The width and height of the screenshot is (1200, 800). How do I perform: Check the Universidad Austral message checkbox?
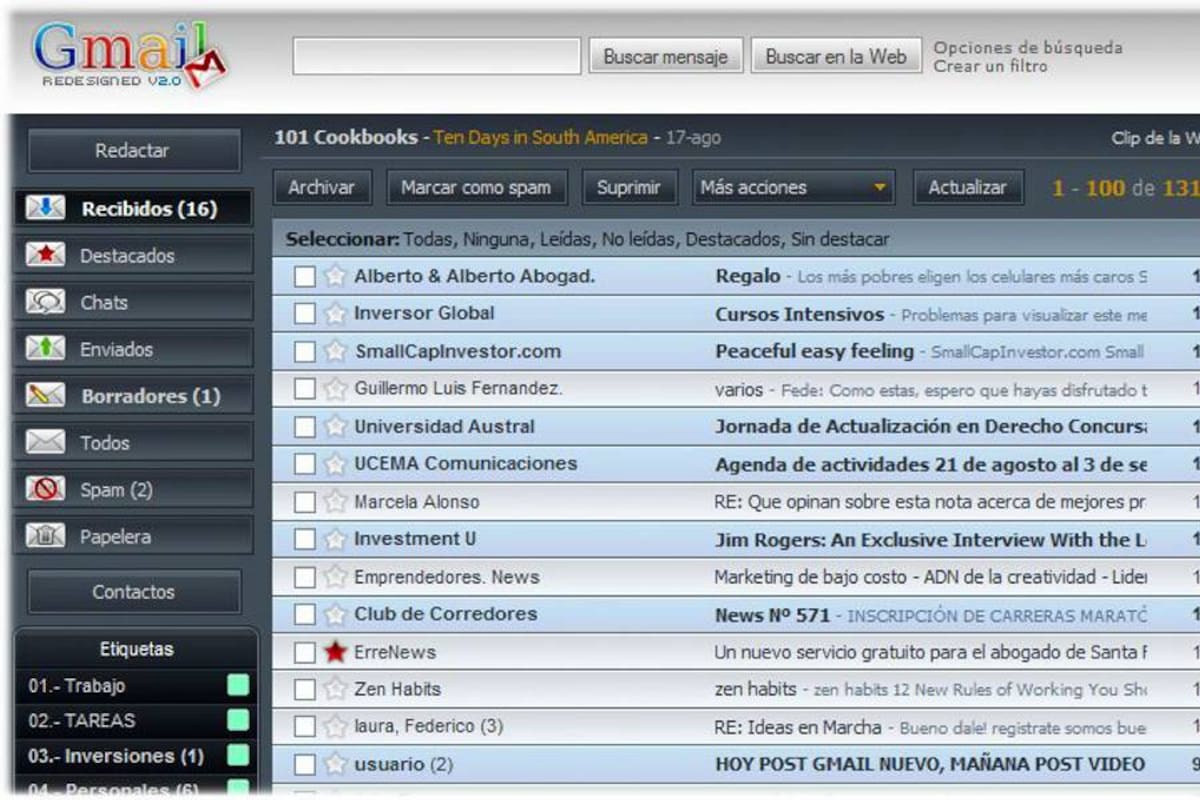click(305, 427)
